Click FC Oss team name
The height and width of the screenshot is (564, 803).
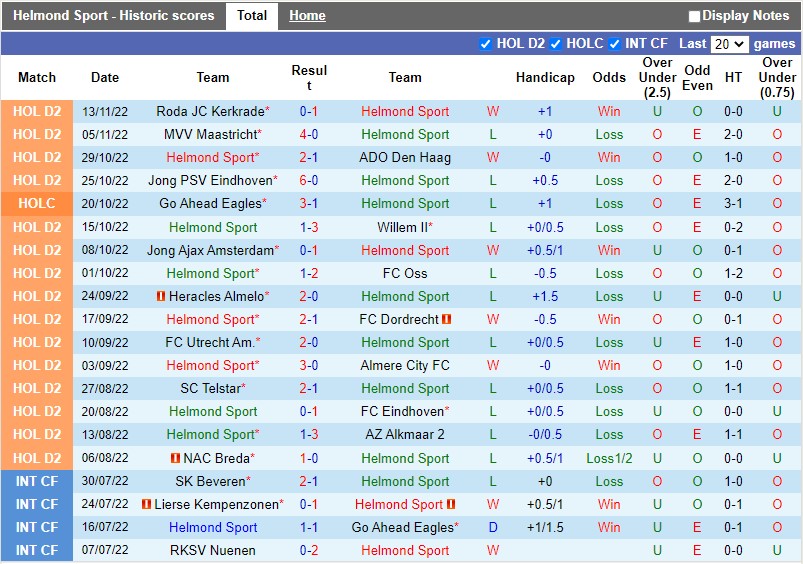[405, 273]
